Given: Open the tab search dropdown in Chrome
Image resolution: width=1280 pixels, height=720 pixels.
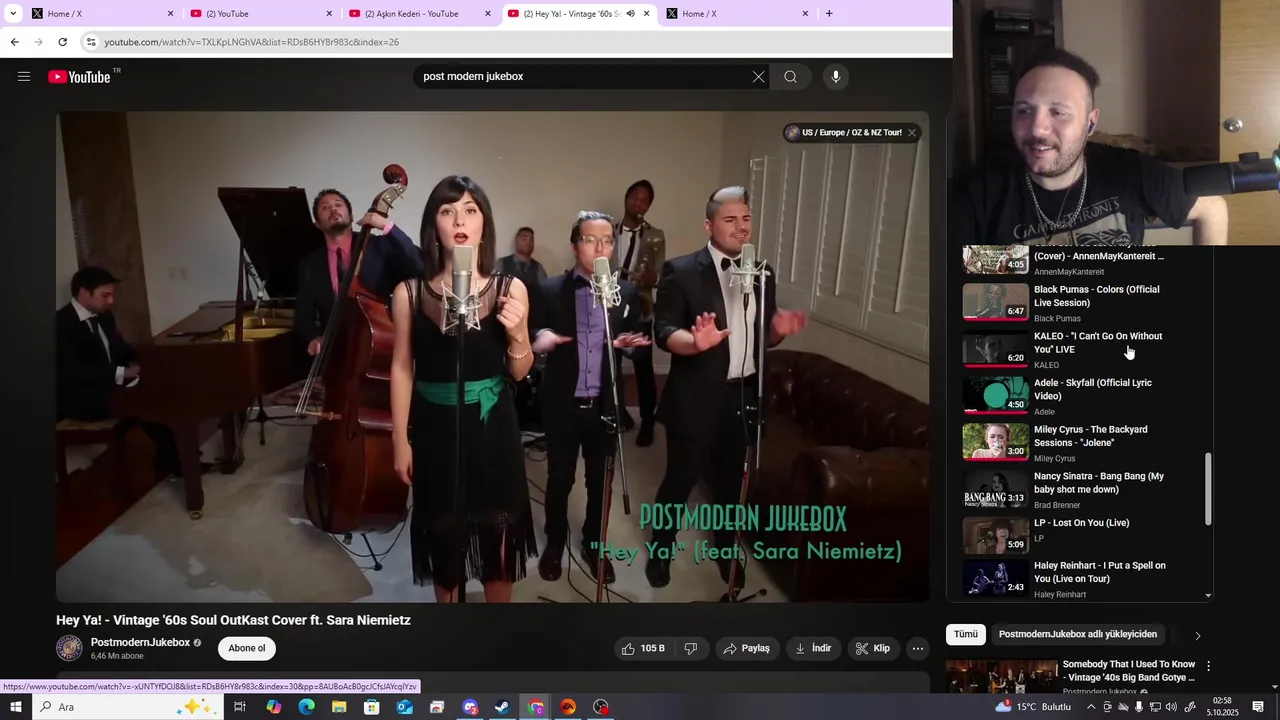Looking at the screenshot, I should 13,13.
